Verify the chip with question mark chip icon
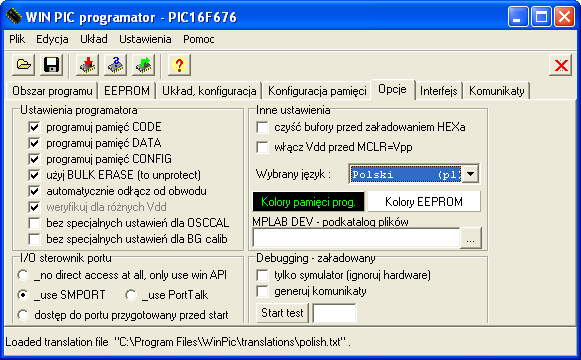Image resolution: width=581 pixels, height=360 pixels. pos(116,65)
